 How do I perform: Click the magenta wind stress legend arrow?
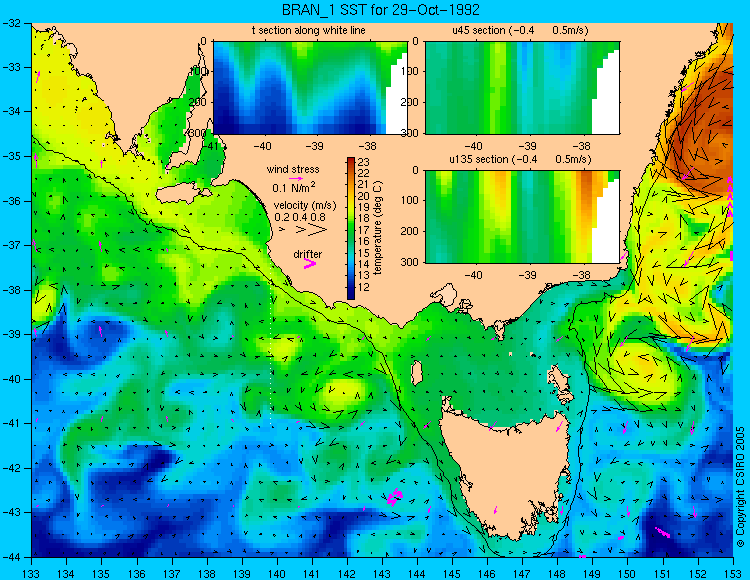point(296,178)
